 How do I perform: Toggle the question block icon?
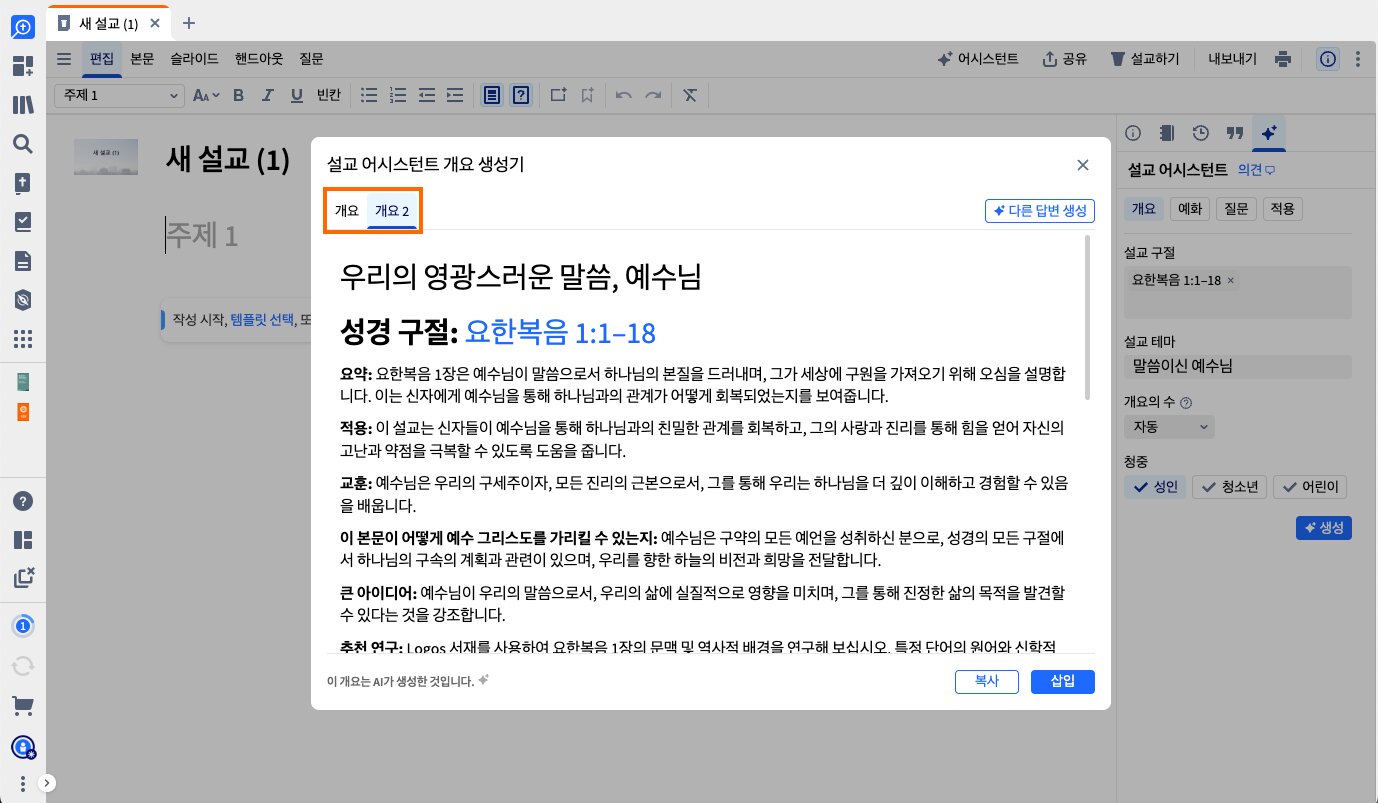[x=521, y=95]
